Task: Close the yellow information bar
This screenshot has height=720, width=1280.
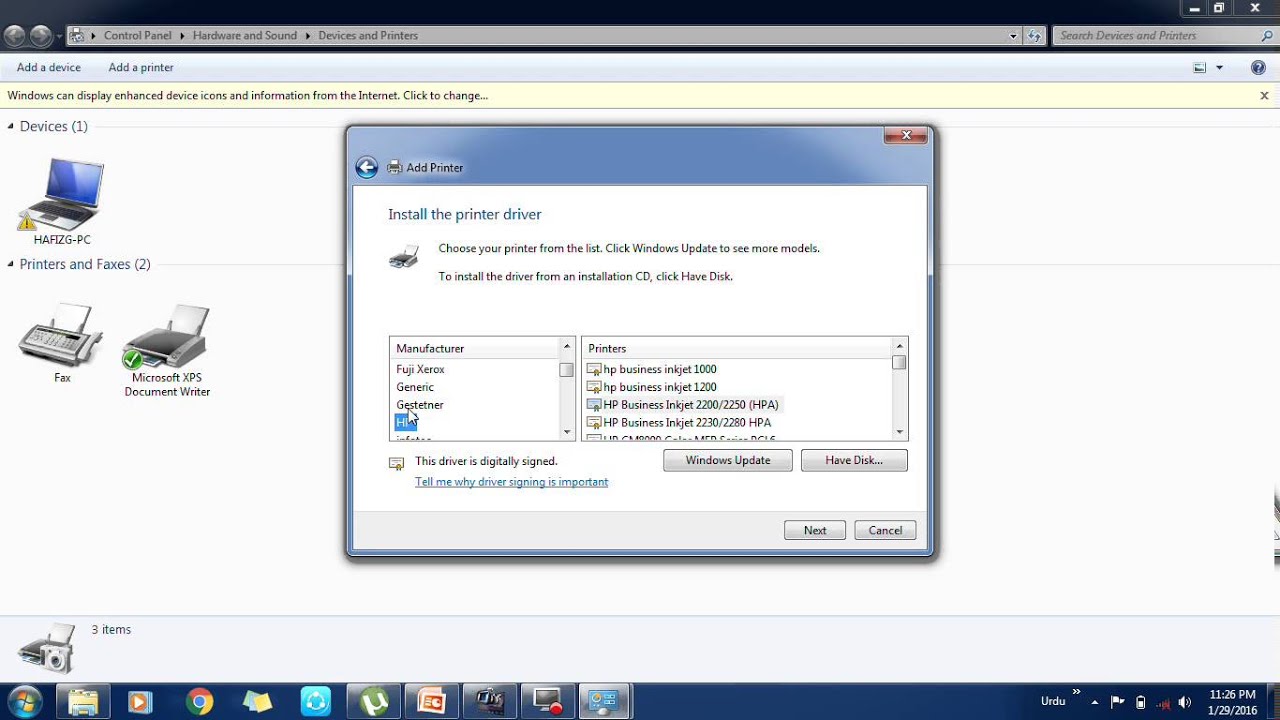Action: [x=1264, y=96]
